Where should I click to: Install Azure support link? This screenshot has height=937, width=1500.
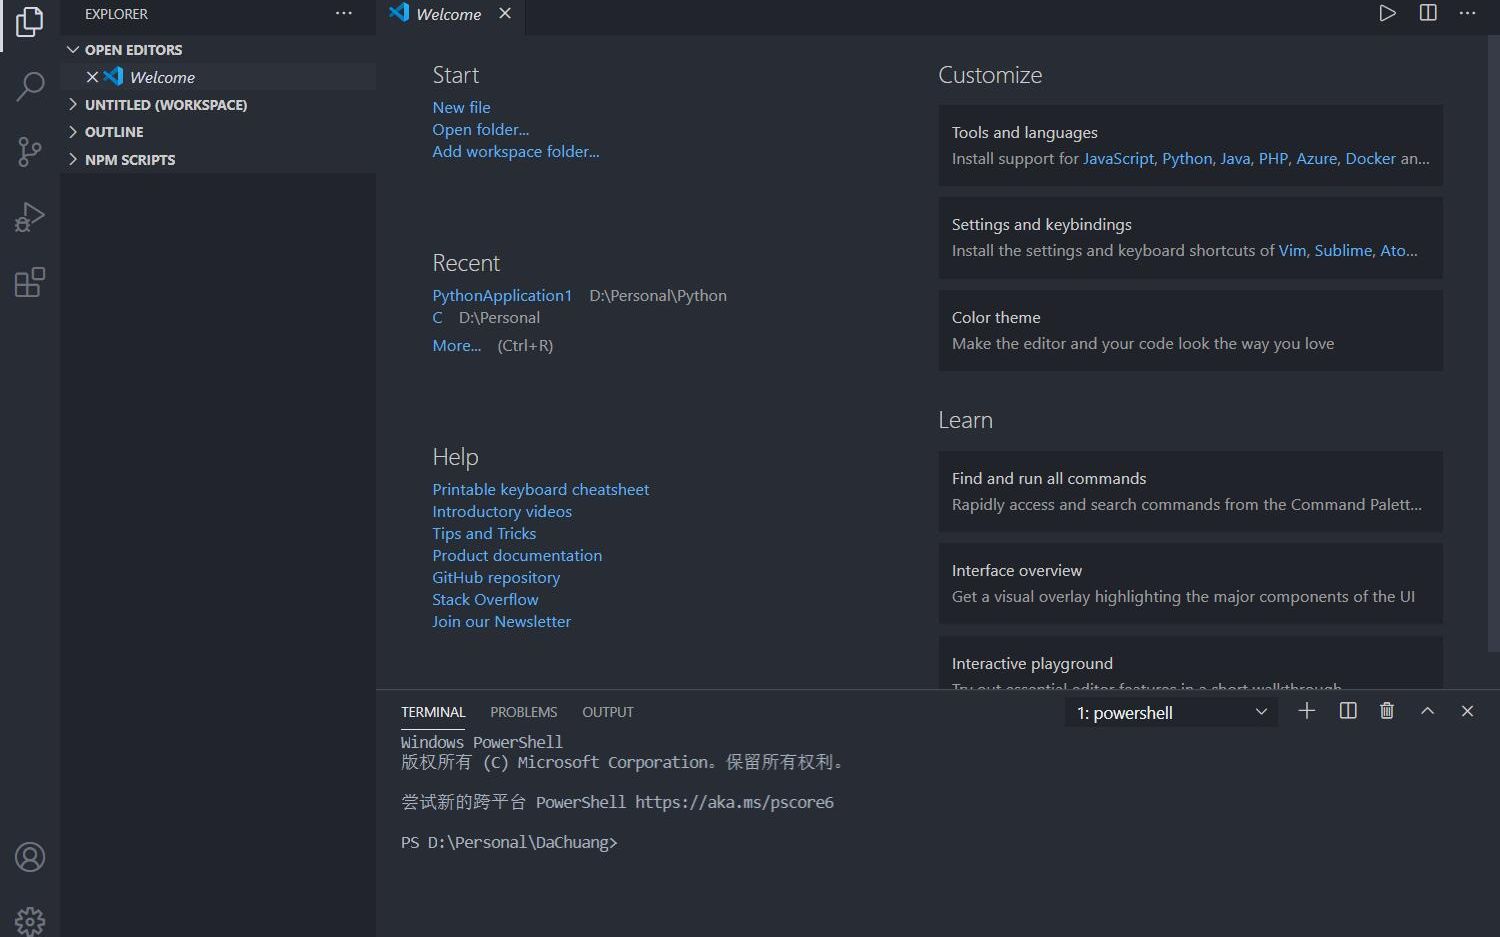pos(1316,158)
